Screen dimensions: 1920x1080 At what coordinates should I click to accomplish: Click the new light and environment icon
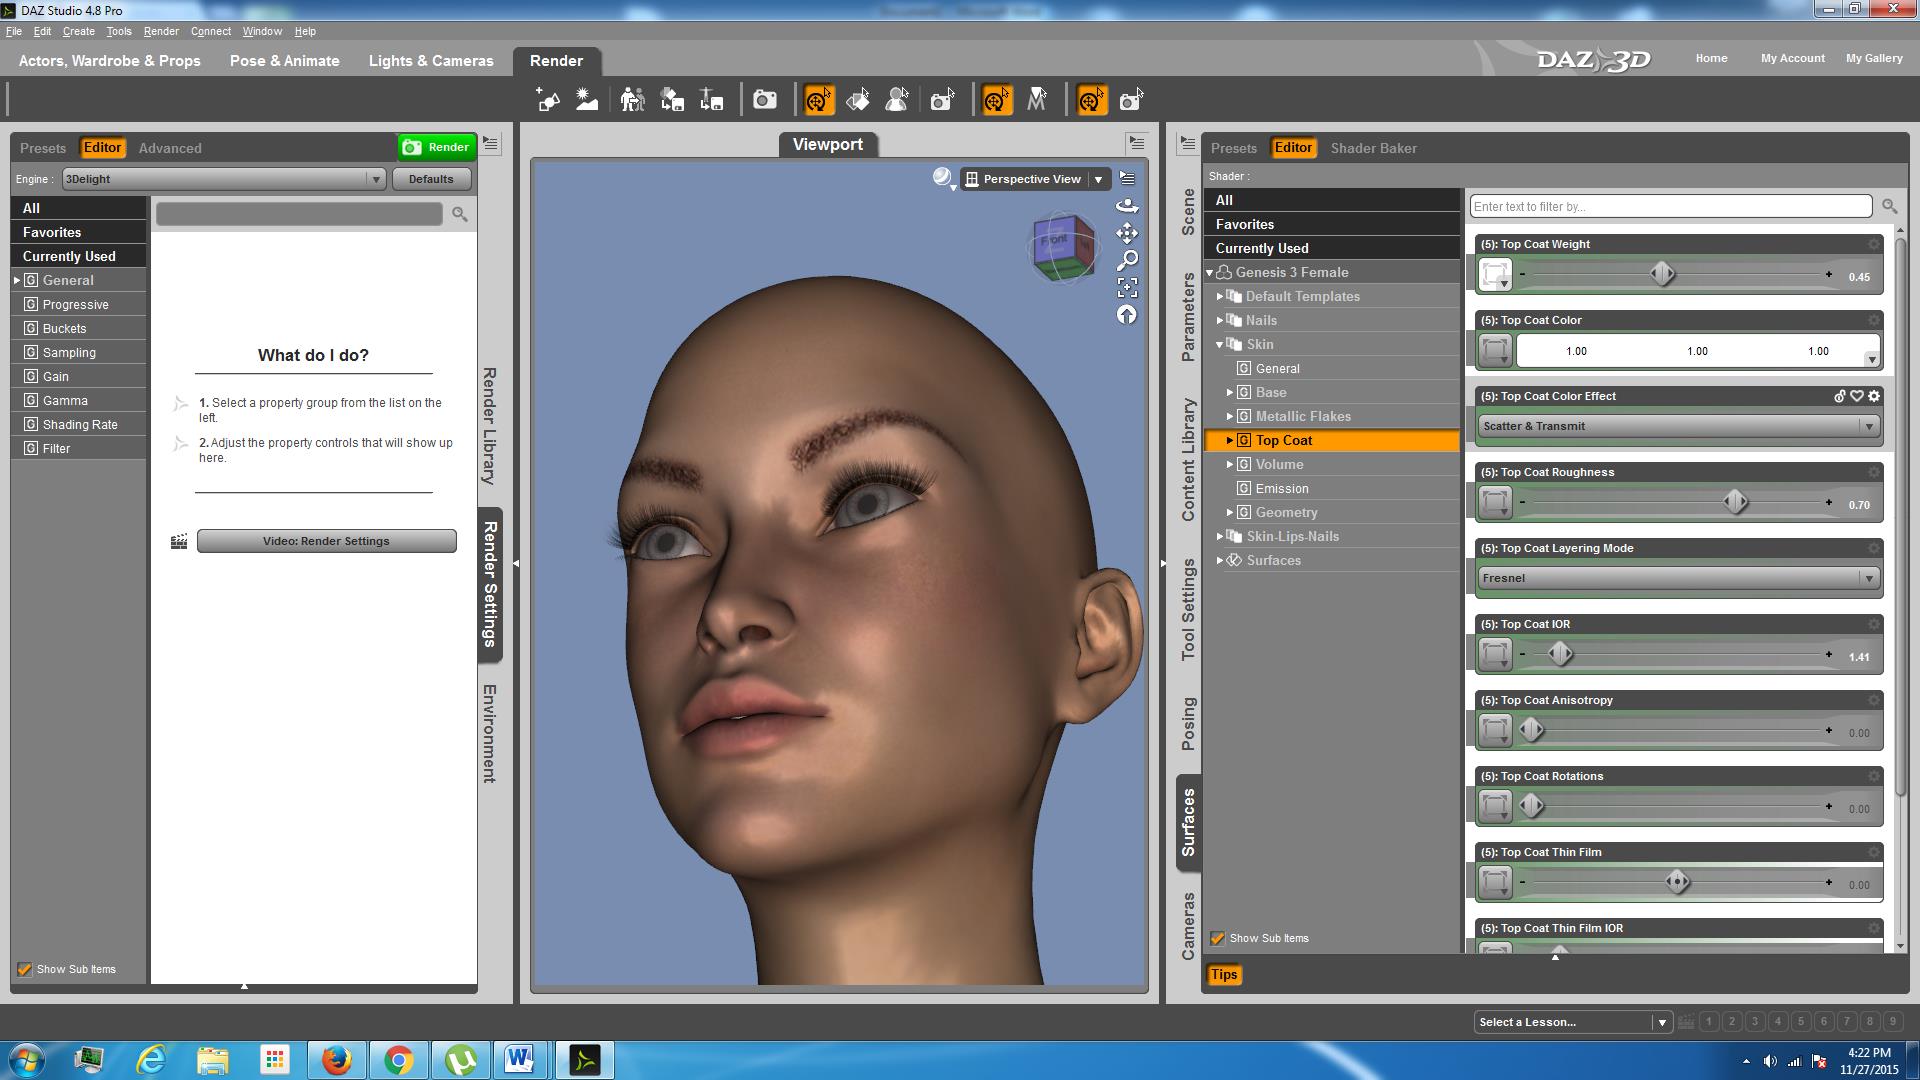point(587,100)
